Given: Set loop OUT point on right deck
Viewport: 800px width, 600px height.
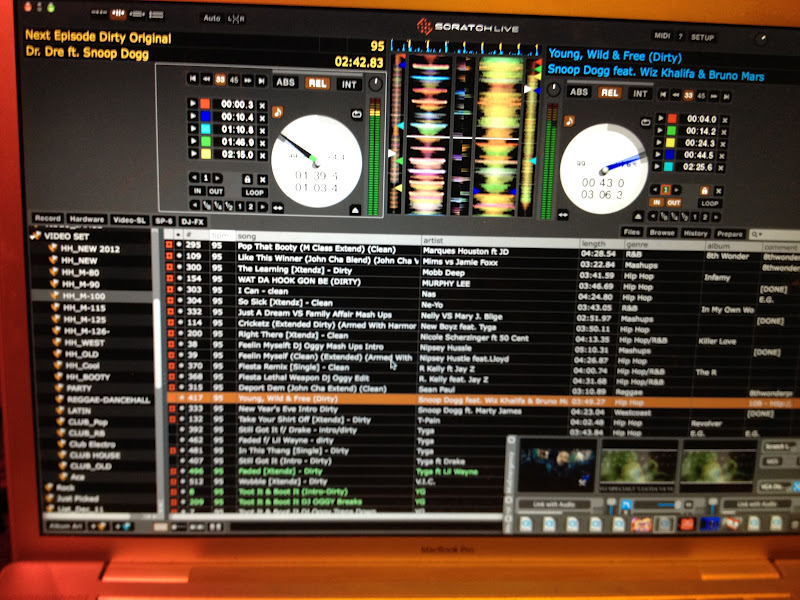Looking at the screenshot, I should [x=673, y=203].
